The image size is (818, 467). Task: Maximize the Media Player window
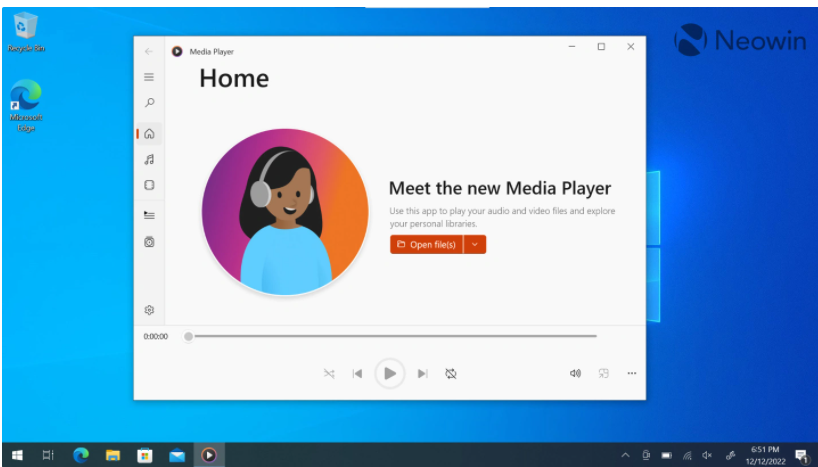click(601, 46)
